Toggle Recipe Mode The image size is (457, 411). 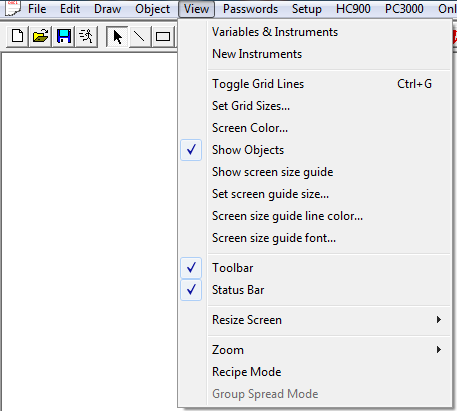(315, 372)
